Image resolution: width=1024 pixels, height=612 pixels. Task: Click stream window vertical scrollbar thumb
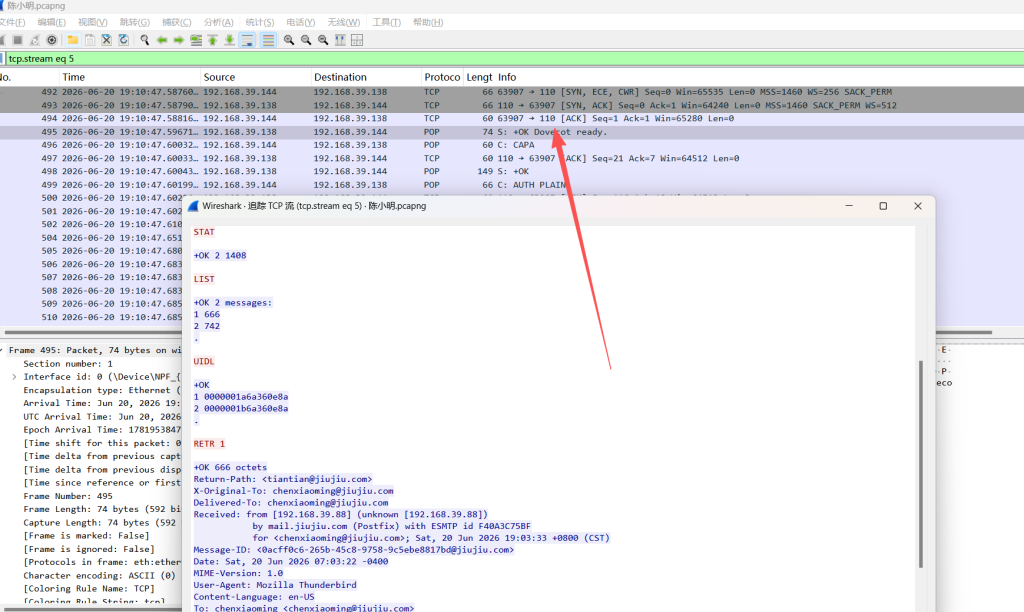(x=921, y=464)
